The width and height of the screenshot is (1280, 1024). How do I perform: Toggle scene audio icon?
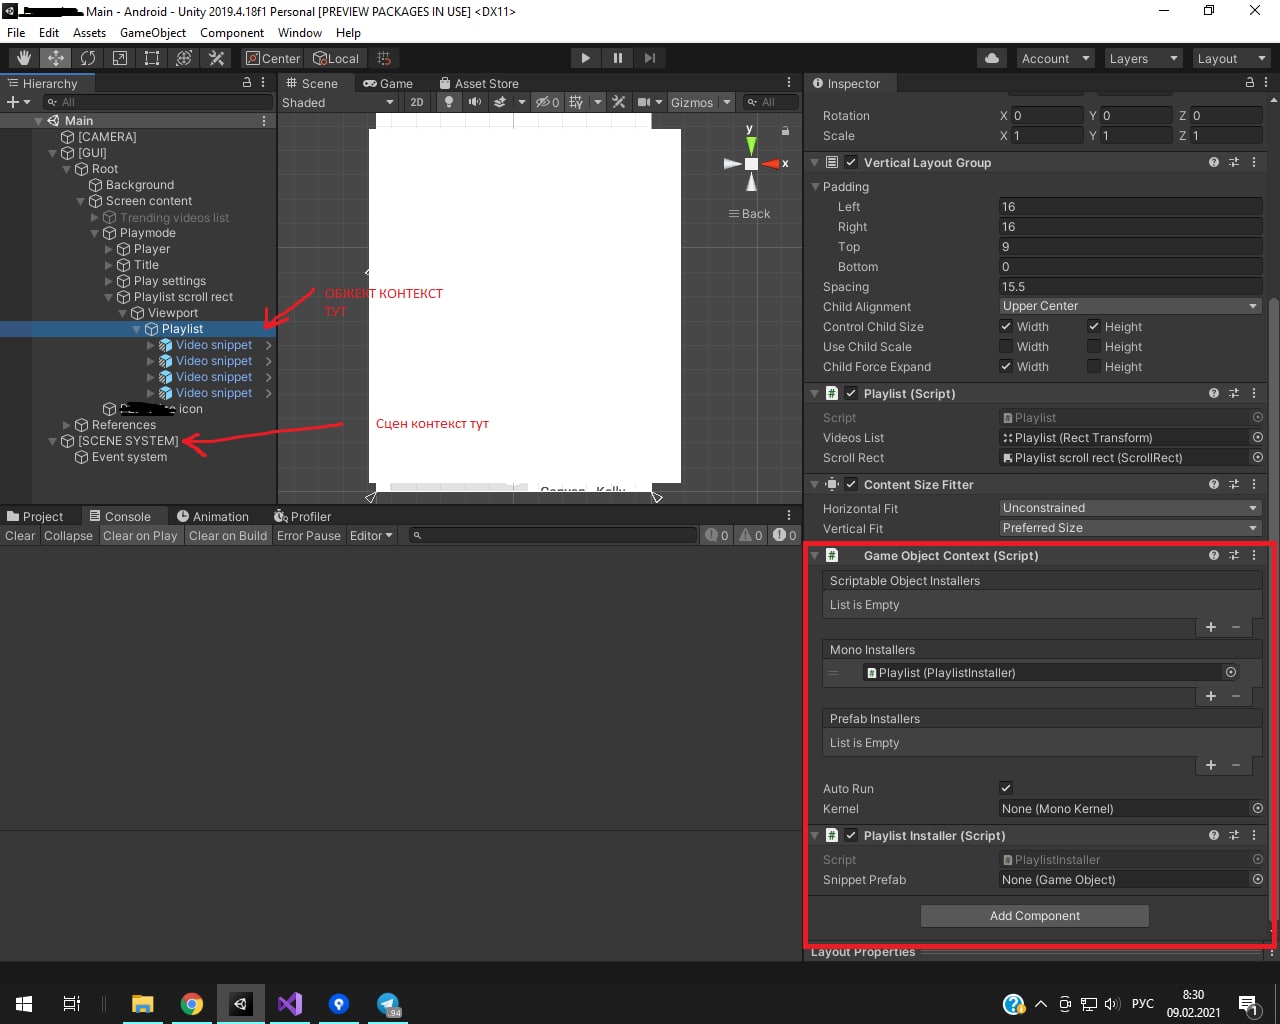coord(475,102)
